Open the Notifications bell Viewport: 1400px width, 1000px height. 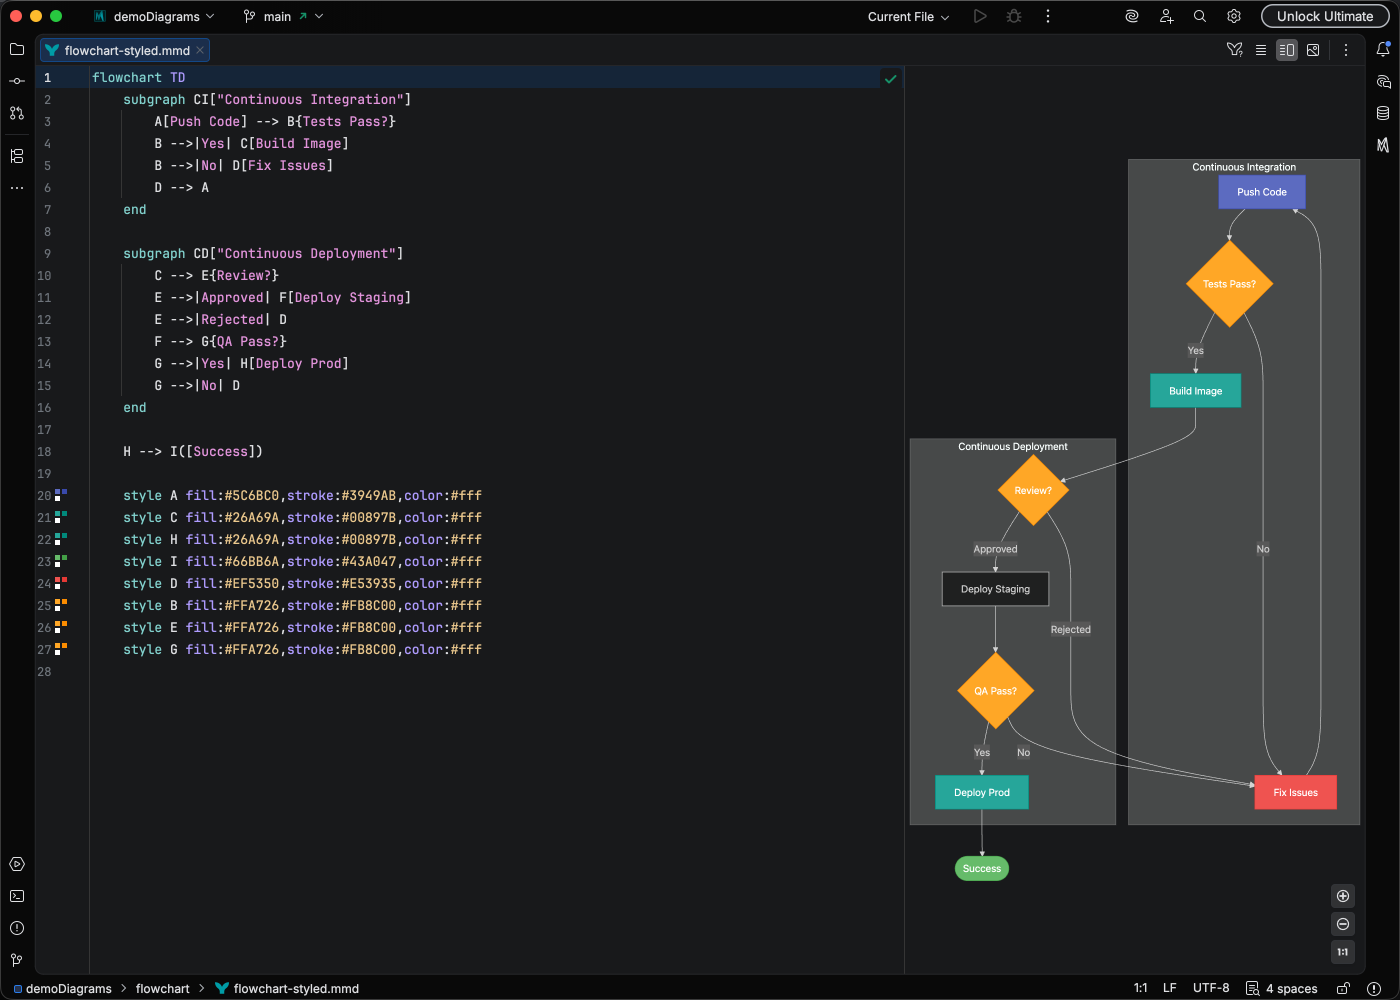1383,49
